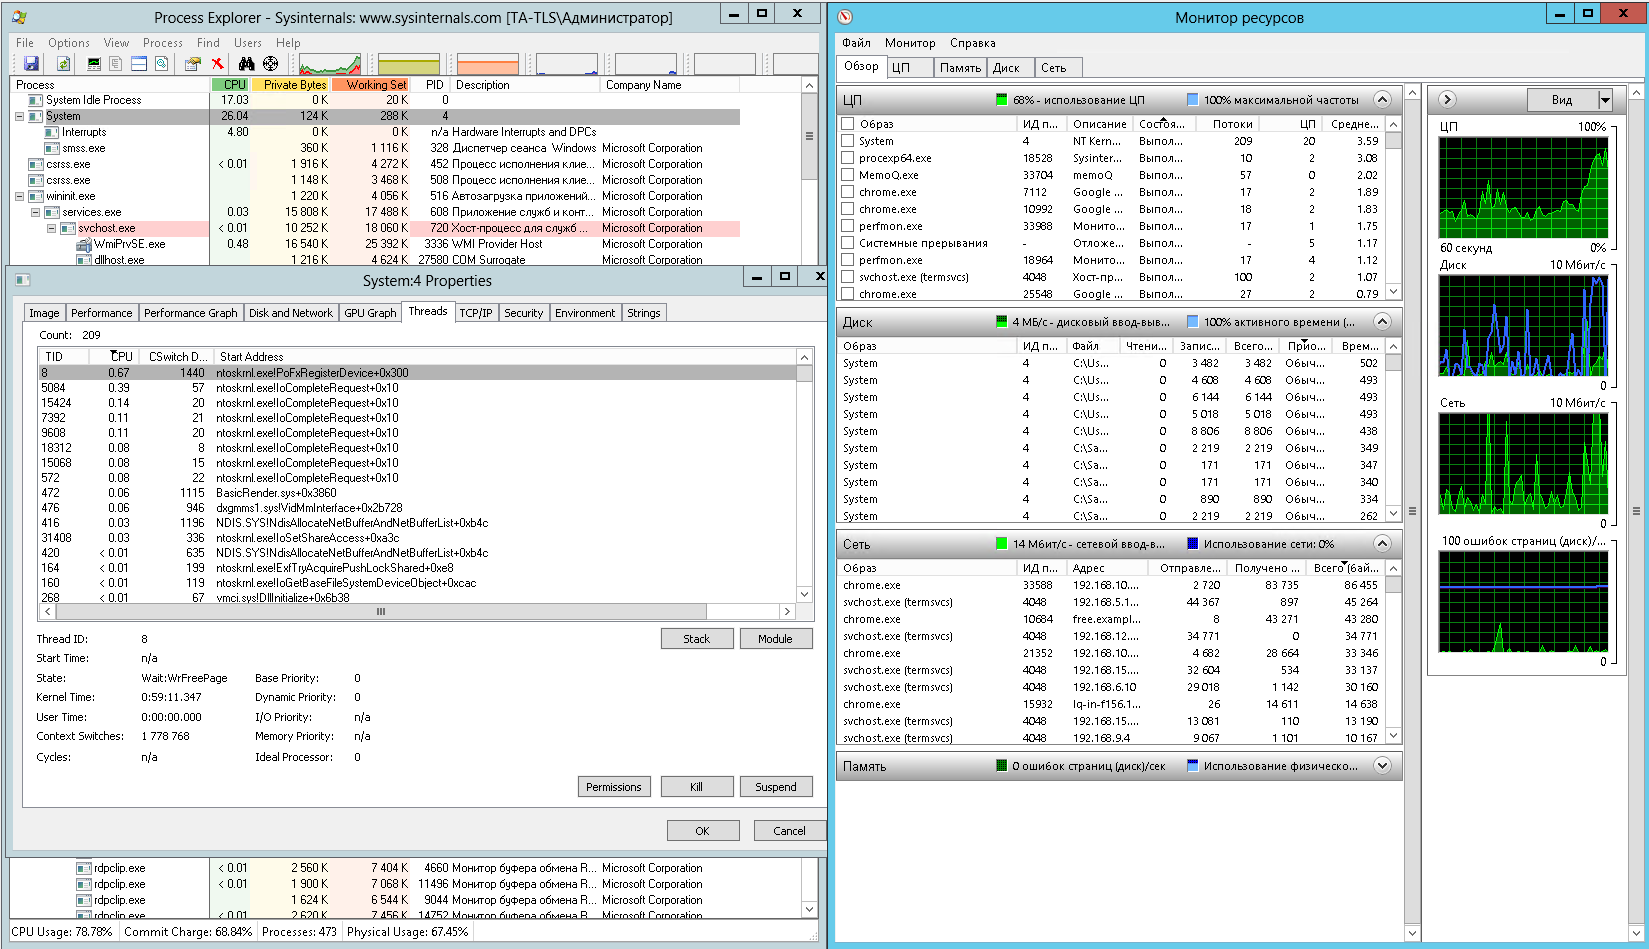
Task: Collapse the svchost.exe tree node
Action: tap(51, 228)
